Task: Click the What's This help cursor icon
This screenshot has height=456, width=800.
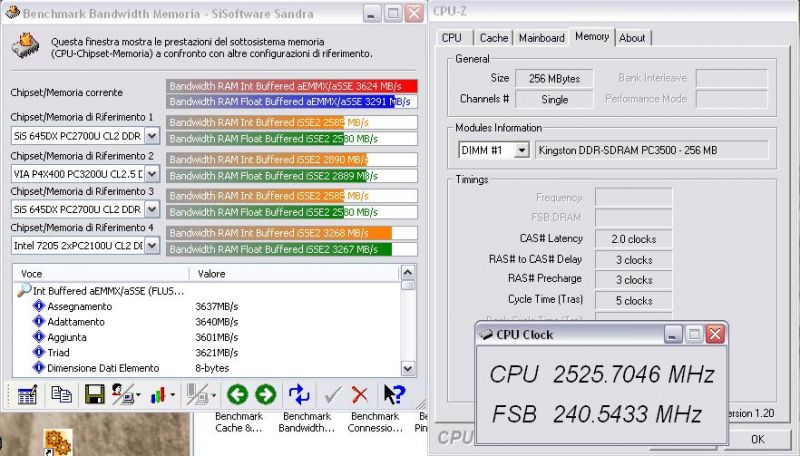Action: click(394, 394)
